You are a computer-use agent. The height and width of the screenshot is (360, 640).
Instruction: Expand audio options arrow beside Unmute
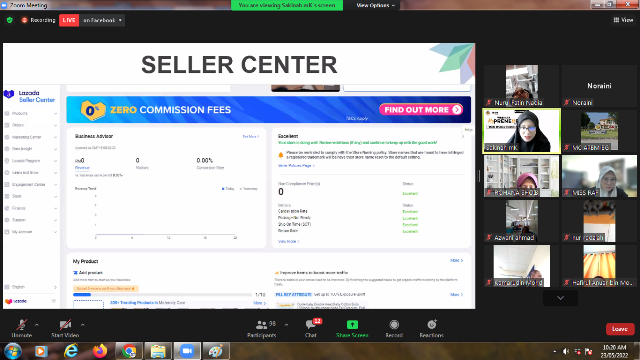point(37,325)
